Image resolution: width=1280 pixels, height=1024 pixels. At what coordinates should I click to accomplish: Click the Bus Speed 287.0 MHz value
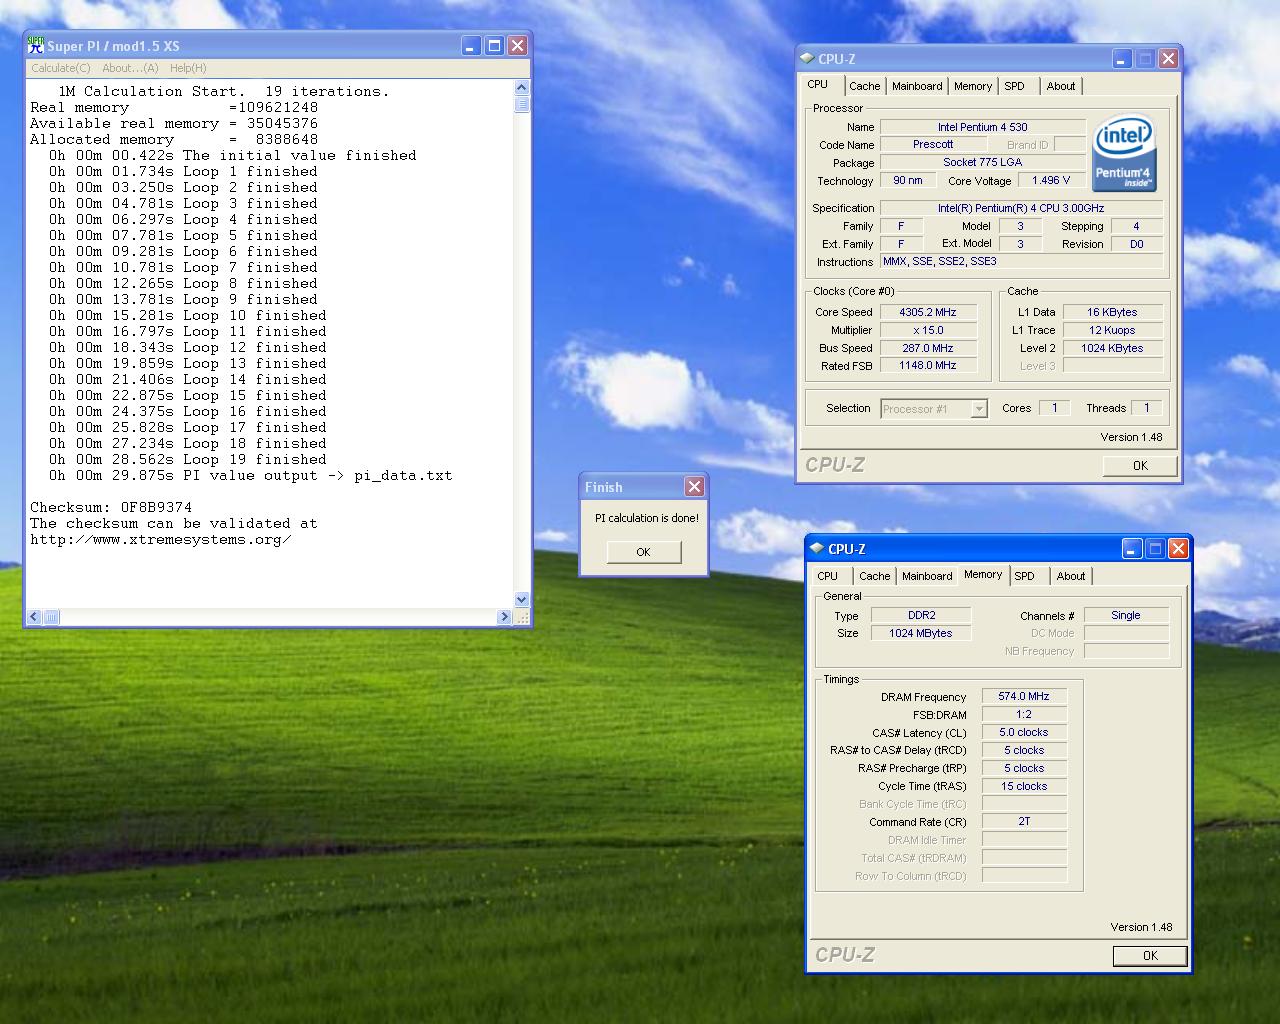928,348
